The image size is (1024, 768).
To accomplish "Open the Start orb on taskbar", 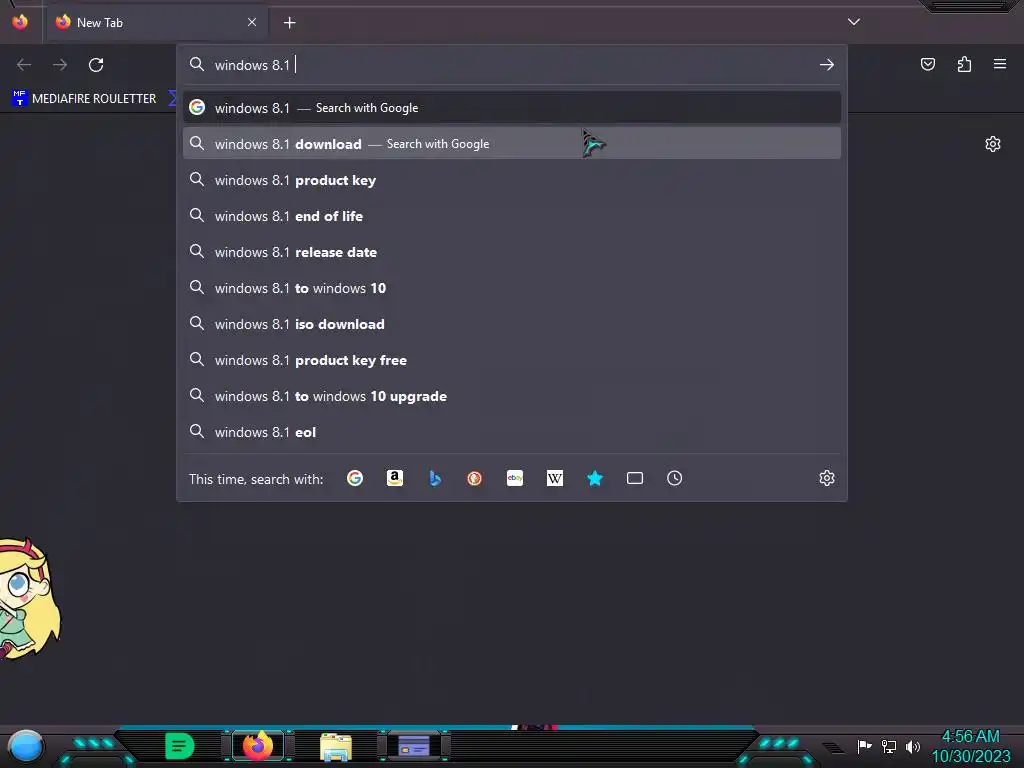I will [26, 746].
